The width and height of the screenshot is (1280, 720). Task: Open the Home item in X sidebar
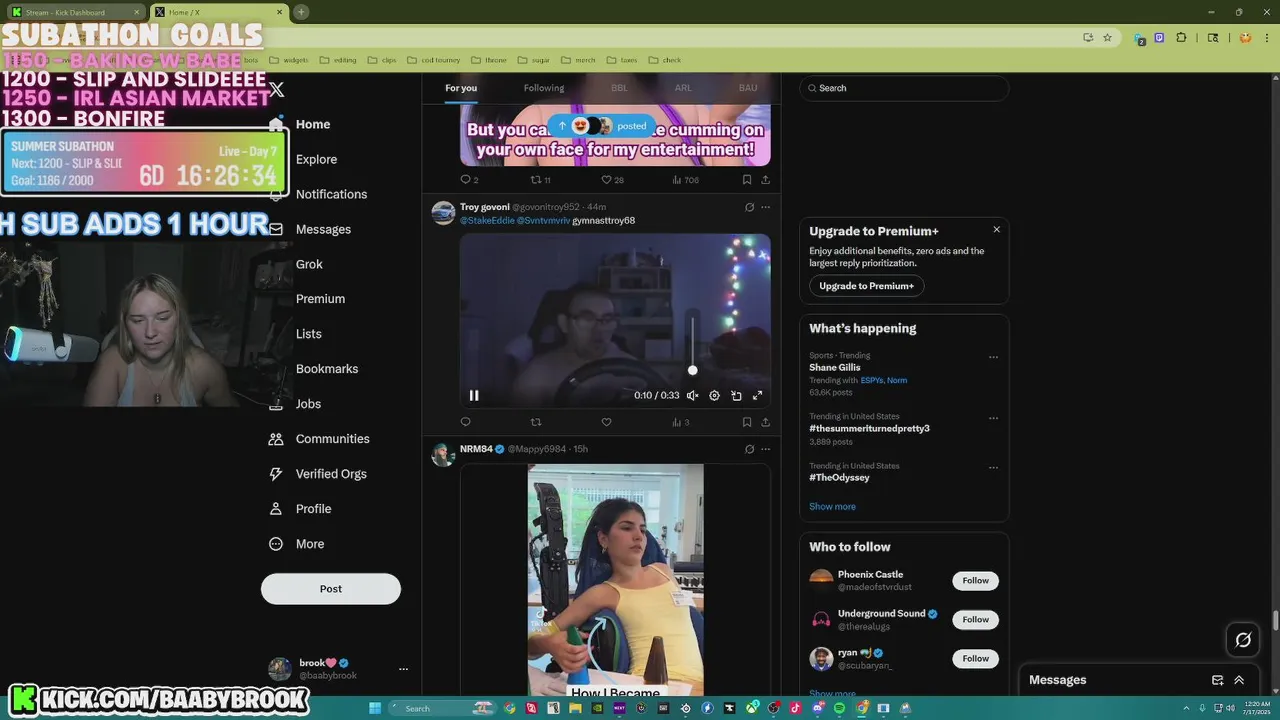(312, 124)
